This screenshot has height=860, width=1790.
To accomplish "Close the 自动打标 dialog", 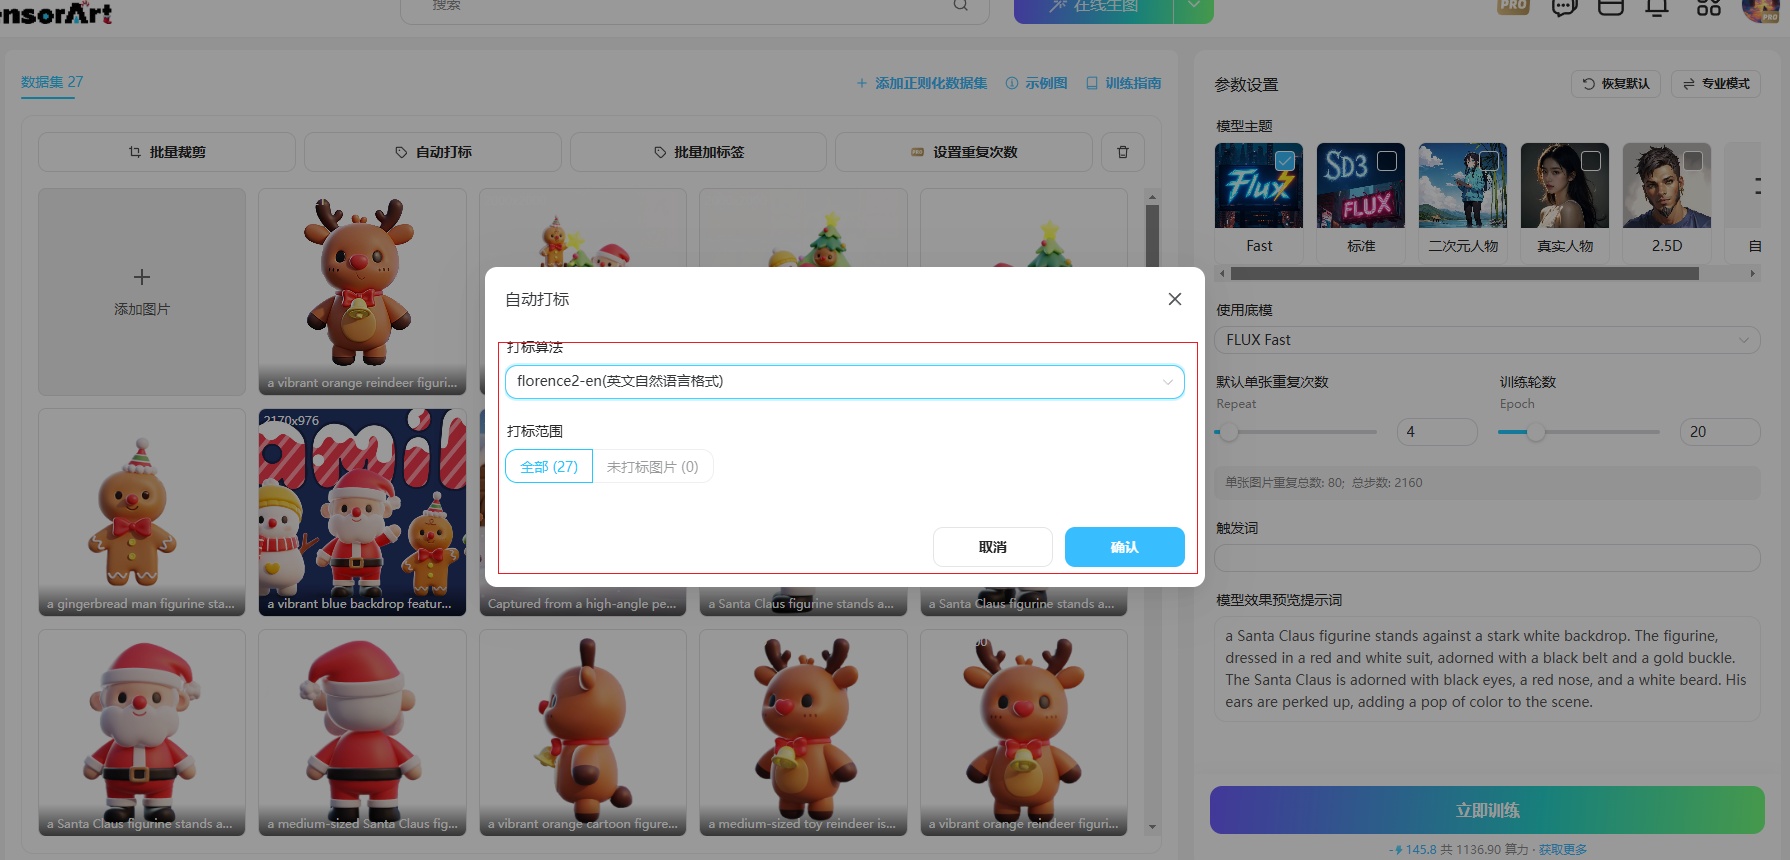I will 1175,299.
